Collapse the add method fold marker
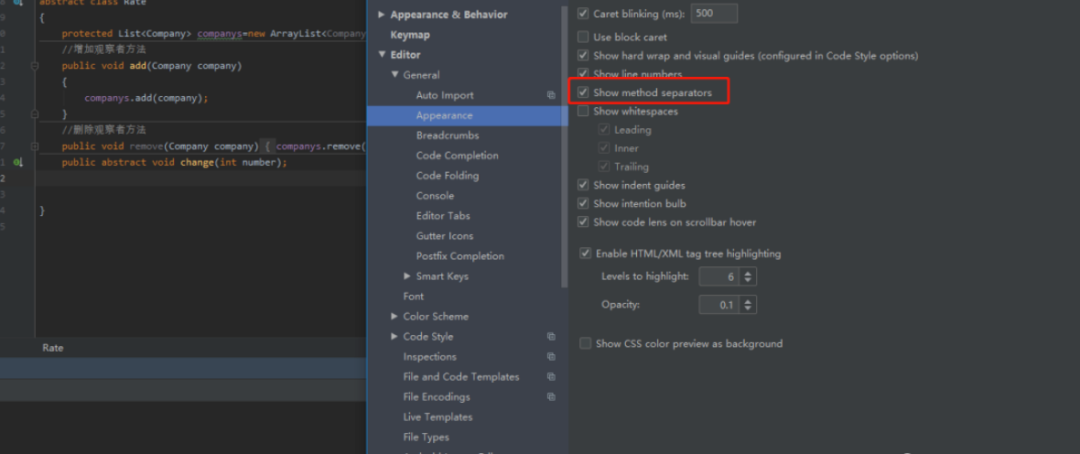Viewport: 1080px width, 454px height. [34, 66]
